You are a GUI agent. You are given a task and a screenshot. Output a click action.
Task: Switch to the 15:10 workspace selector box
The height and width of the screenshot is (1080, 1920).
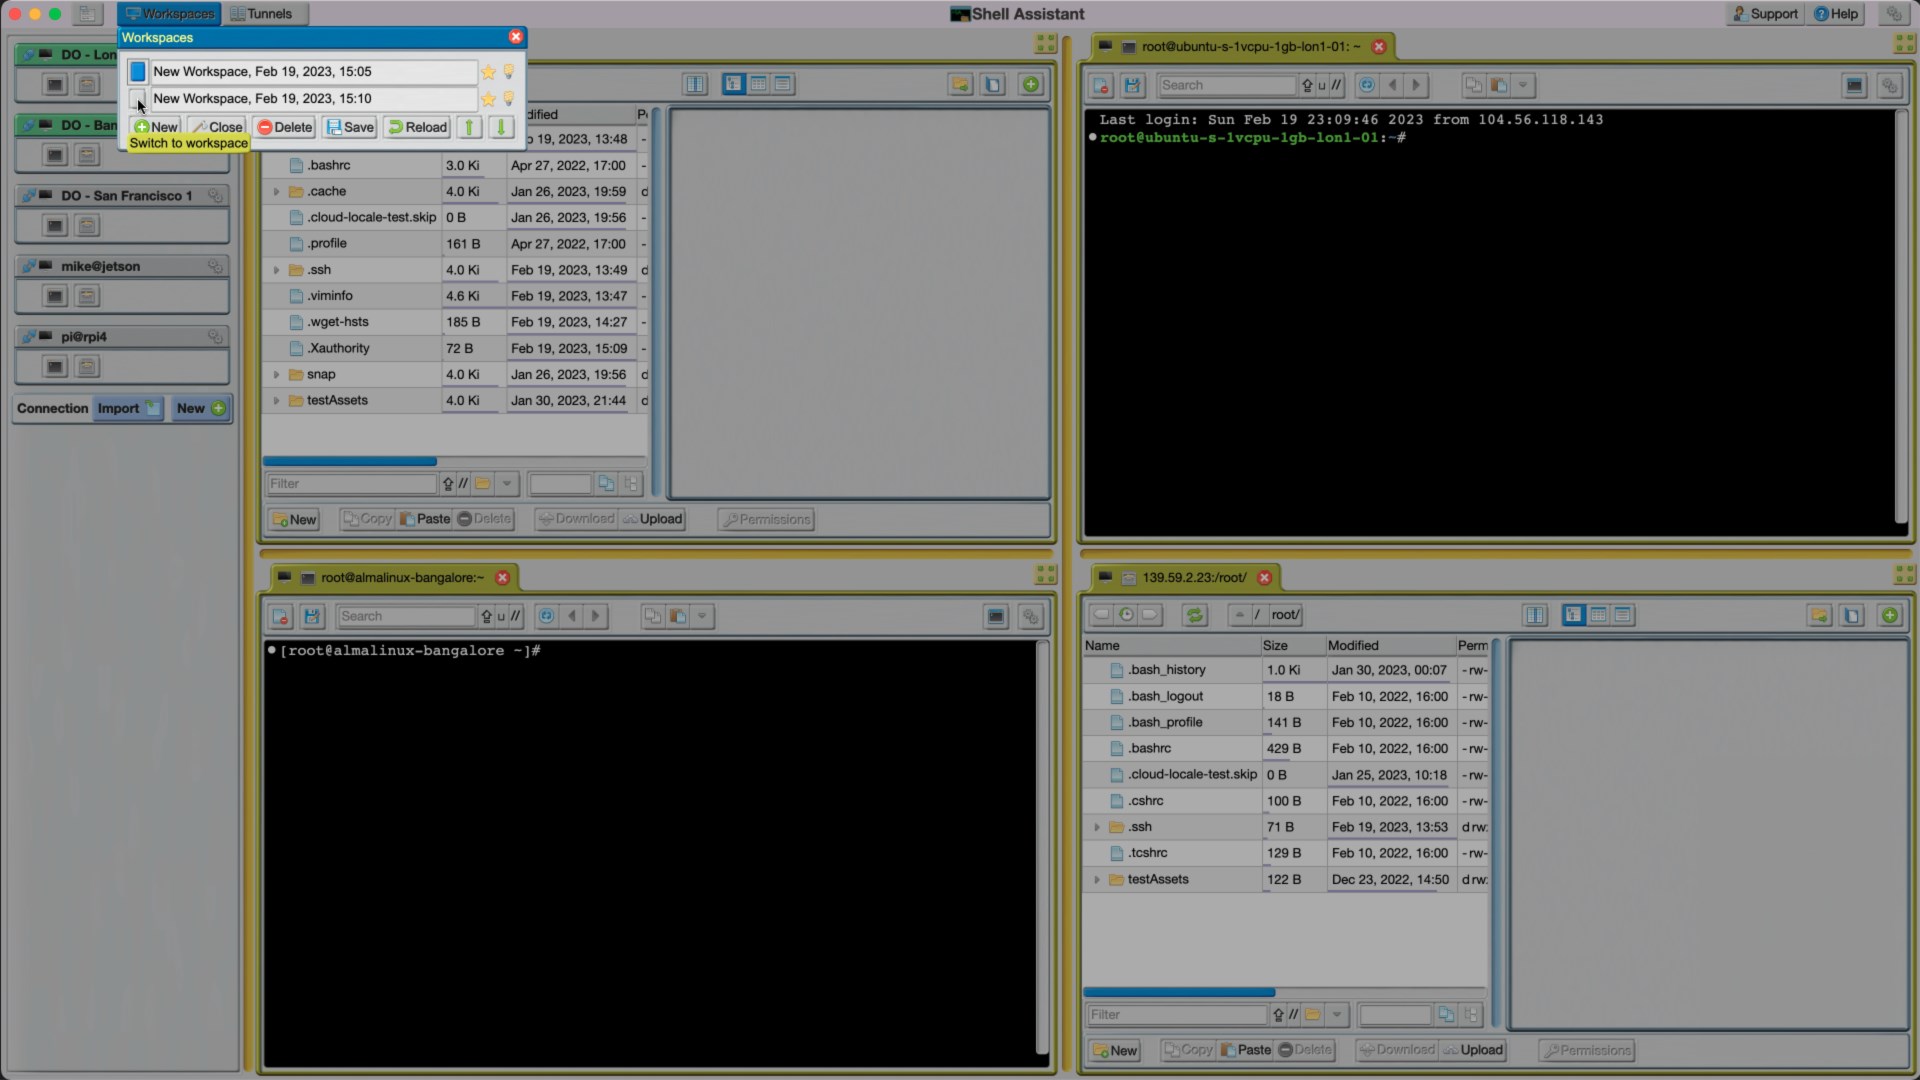coord(138,98)
